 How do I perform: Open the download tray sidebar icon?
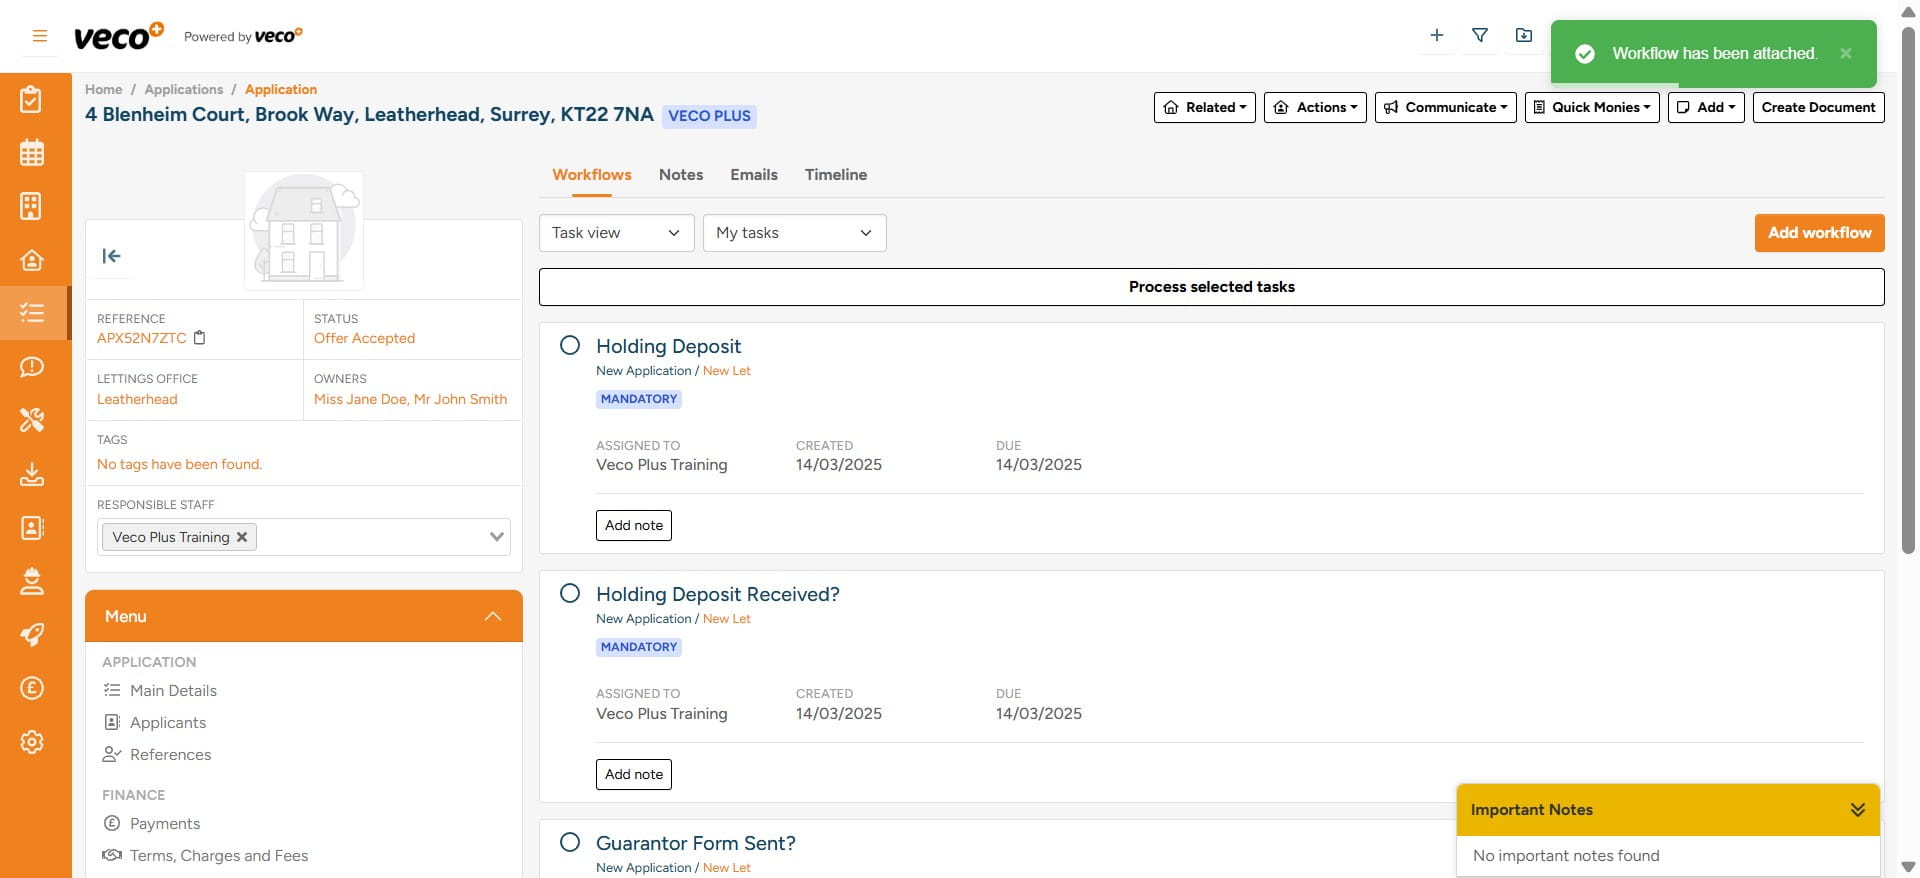click(x=32, y=474)
